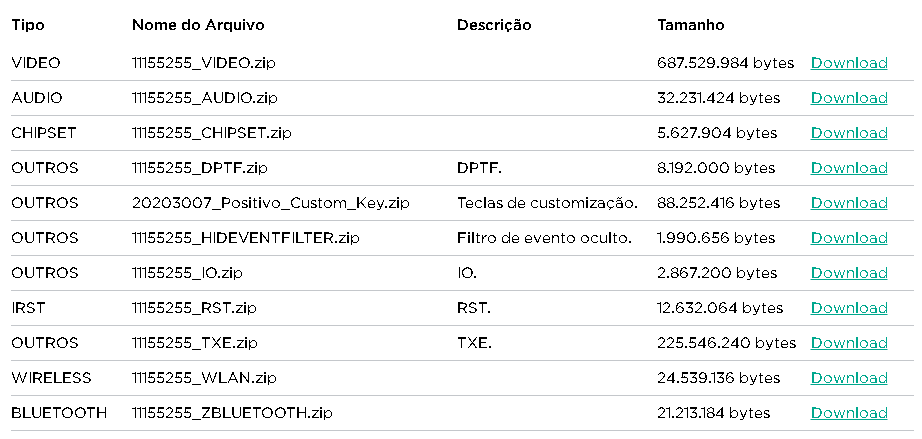Download the AUDIO driver zip
This screenshot has width=922, height=439.
click(849, 98)
